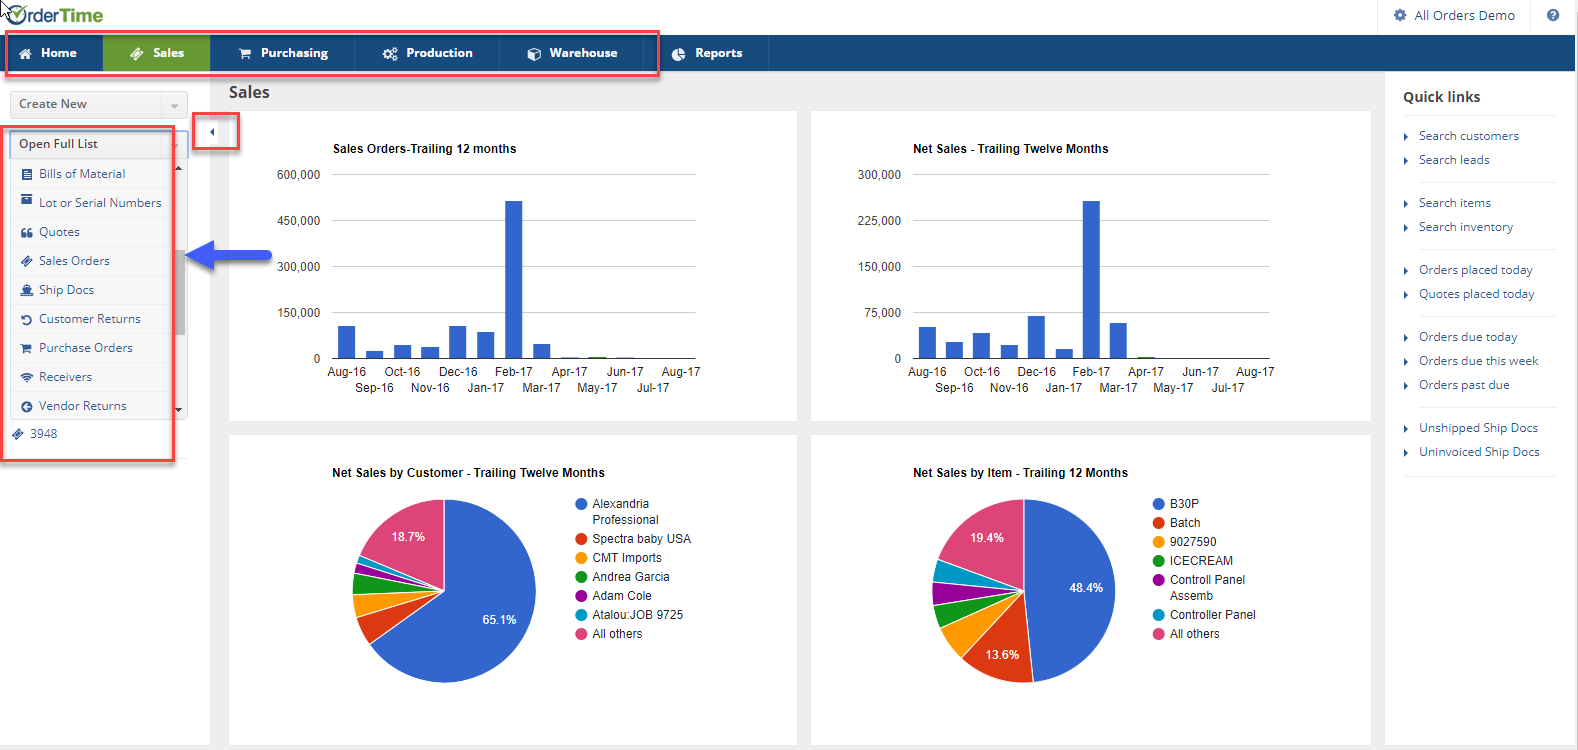Viewport: 1578px width, 750px height.
Task: Show Orders due this week
Action: (1478, 361)
